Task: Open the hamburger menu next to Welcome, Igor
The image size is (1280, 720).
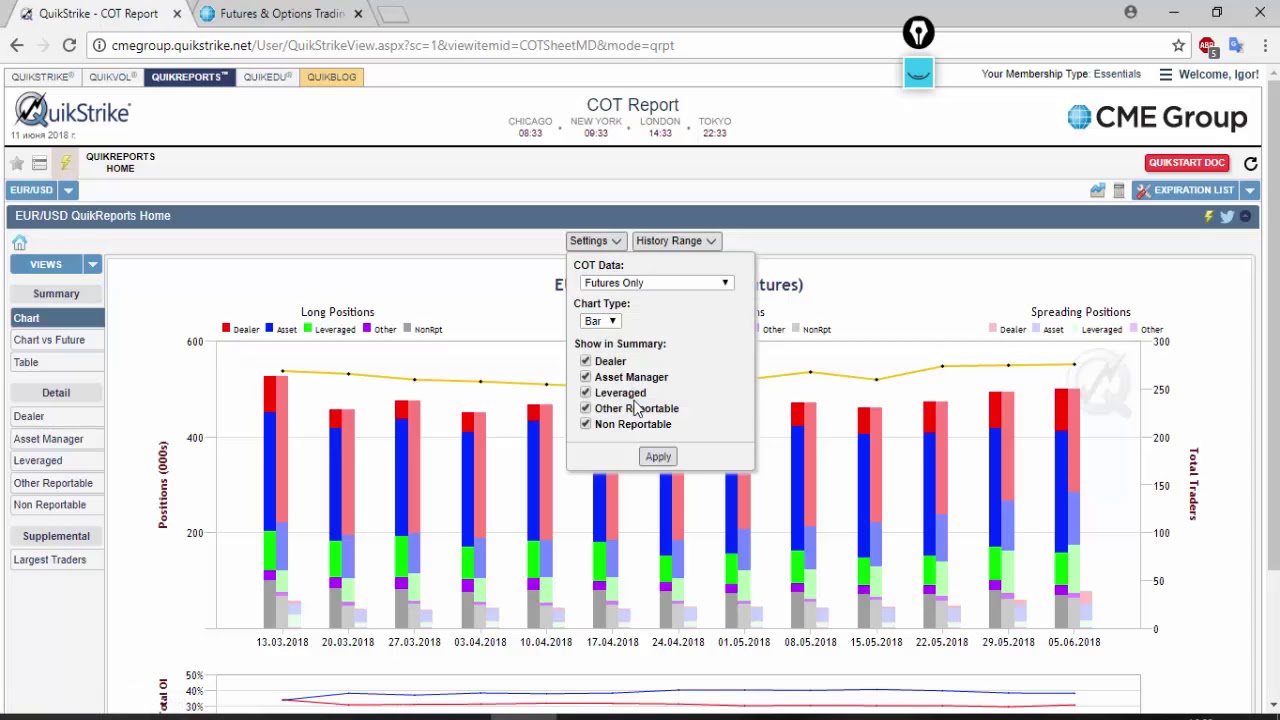Action: tap(1165, 74)
